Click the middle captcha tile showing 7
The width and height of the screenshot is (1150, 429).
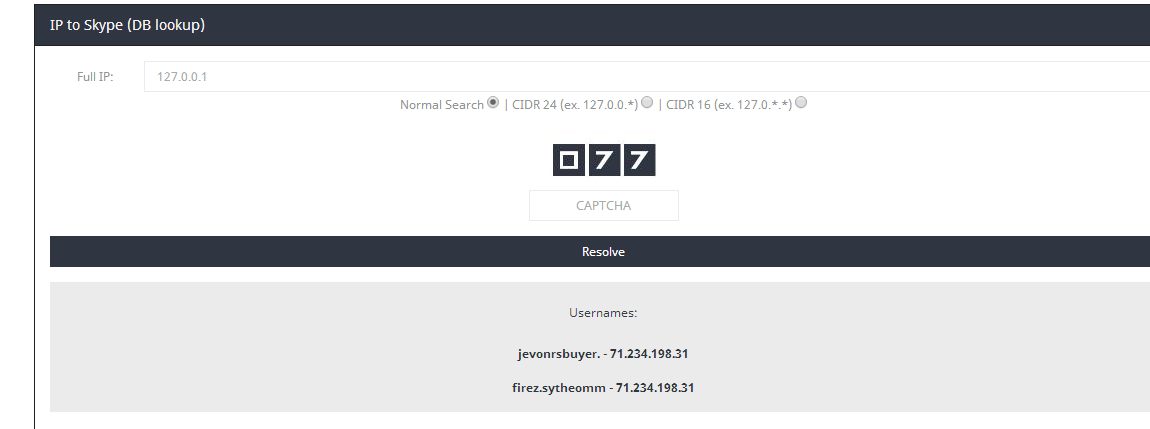(x=604, y=160)
